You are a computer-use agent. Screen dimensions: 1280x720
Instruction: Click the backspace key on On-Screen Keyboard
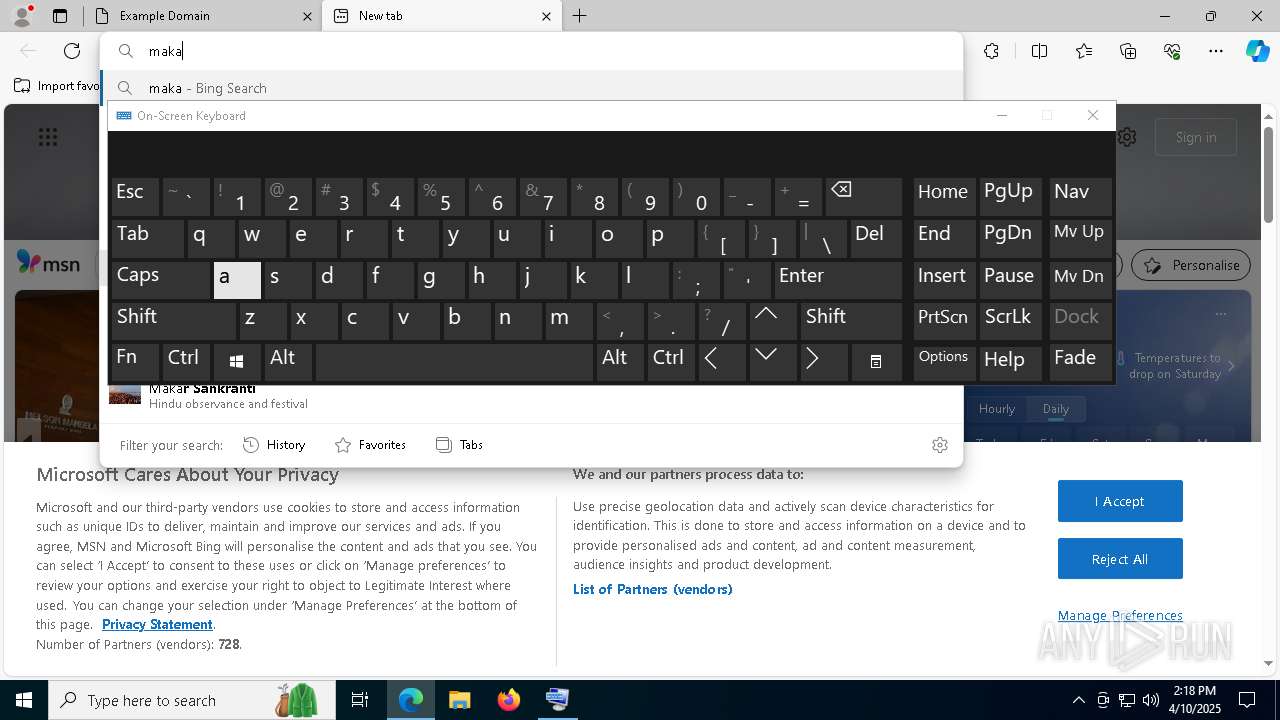863,197
